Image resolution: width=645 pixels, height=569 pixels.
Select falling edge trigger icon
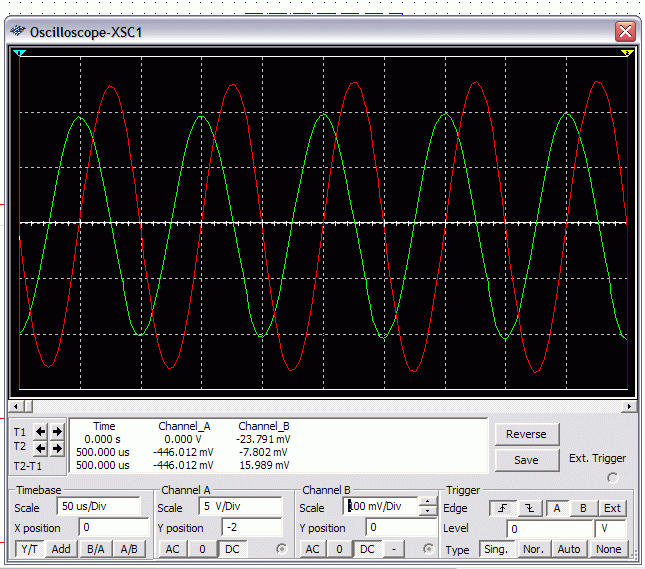(x=529, y=508)
